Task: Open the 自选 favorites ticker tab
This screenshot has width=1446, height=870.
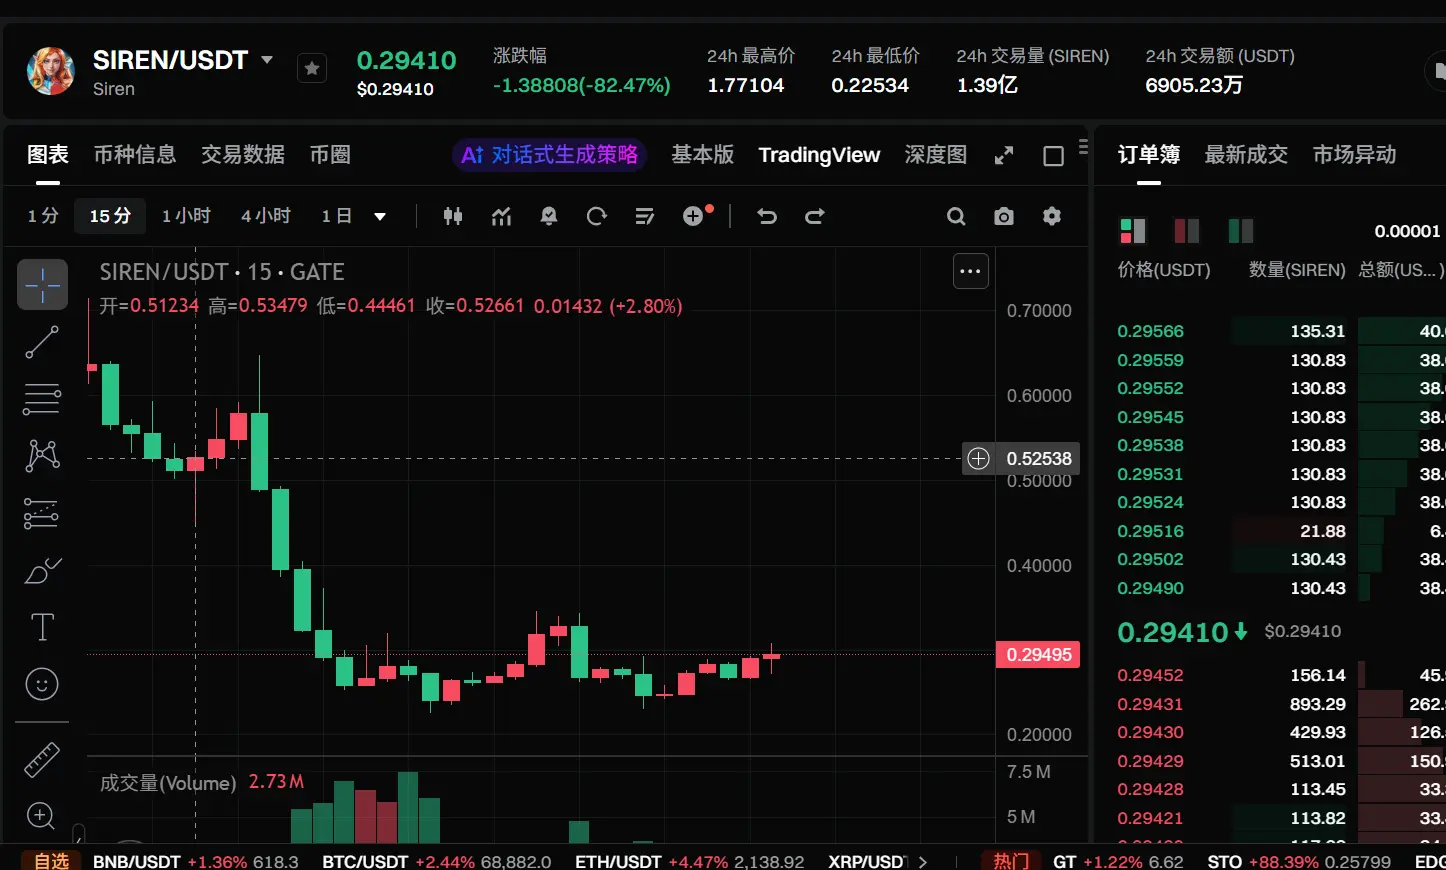Action: point(51,861)
